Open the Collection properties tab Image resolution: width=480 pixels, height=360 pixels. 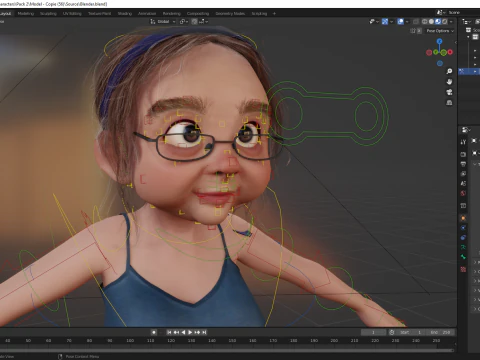(x=463, y=206)
